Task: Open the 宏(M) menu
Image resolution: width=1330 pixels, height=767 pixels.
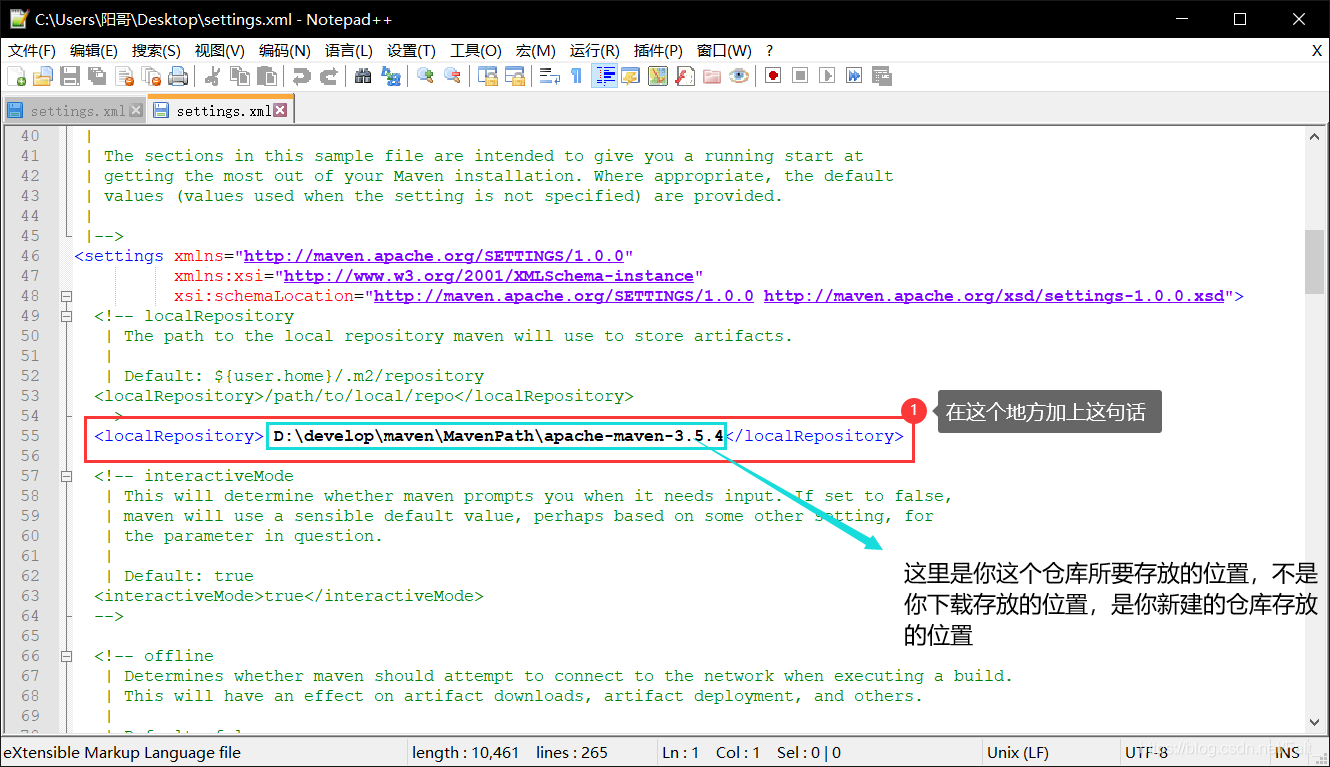Action: pos(535,50)
